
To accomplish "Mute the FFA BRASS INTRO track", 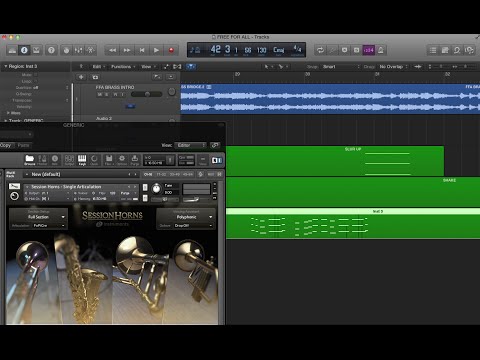I will 100,95.
